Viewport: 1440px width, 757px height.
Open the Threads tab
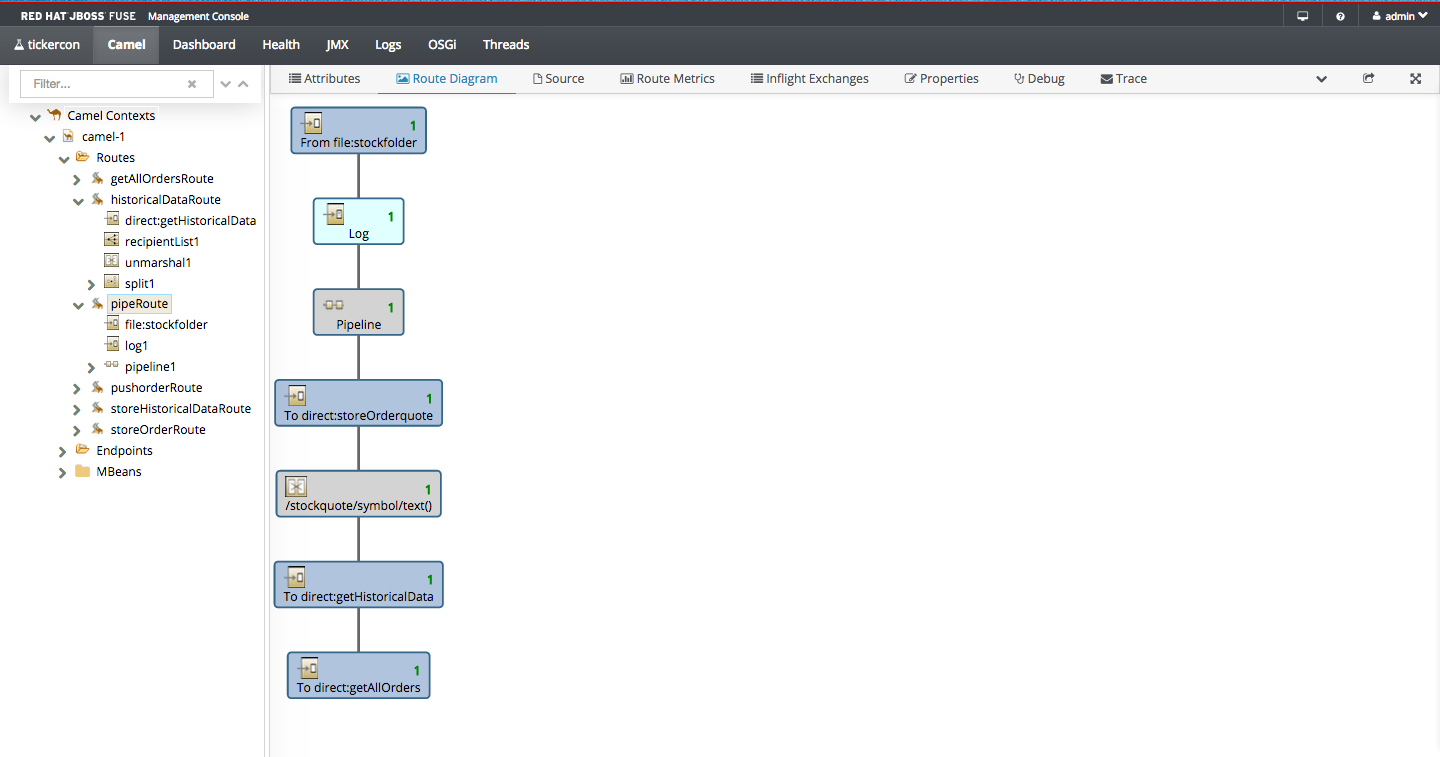click(x=506, y=44)
